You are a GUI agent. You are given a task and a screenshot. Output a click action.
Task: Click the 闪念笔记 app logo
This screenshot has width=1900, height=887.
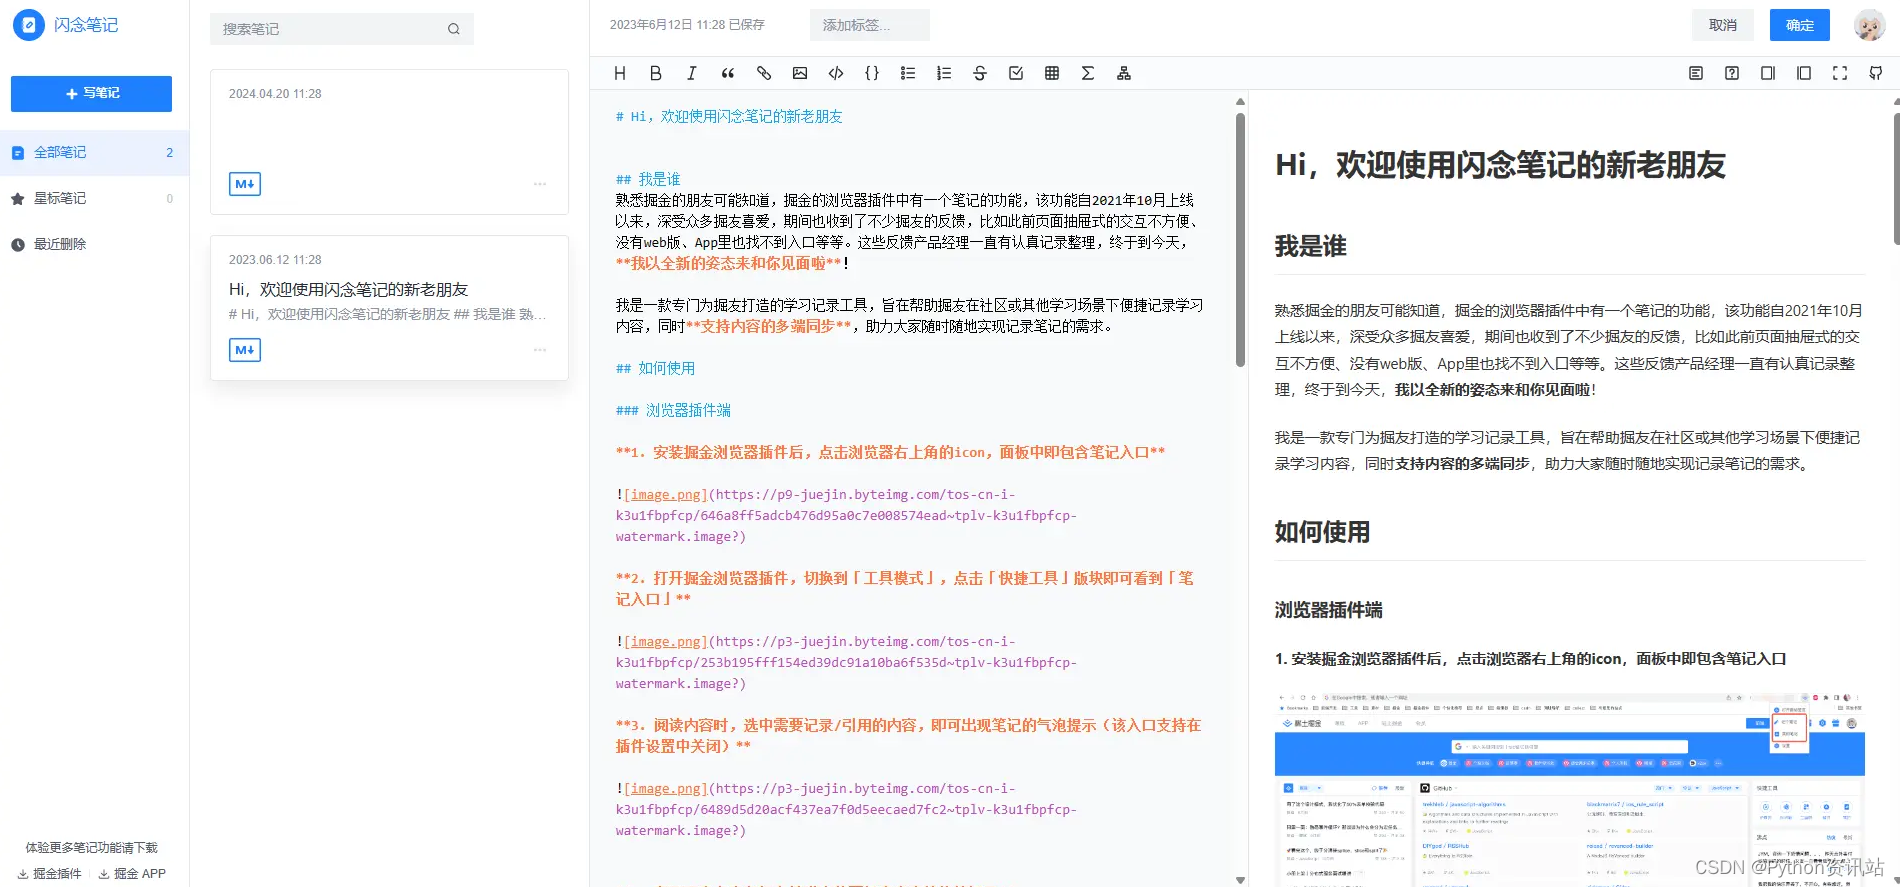(x=66, y=25)
